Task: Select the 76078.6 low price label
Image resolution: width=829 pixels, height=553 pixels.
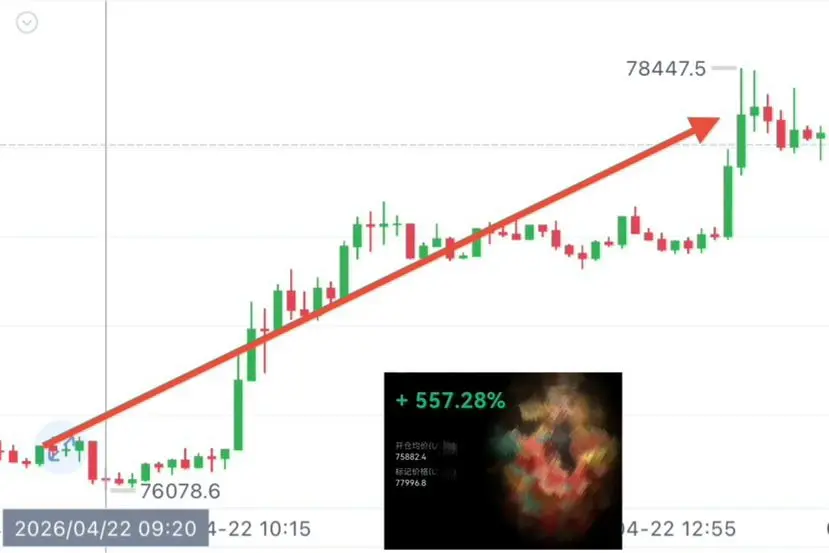Action: pyautogui.click(x=180, y=491)
